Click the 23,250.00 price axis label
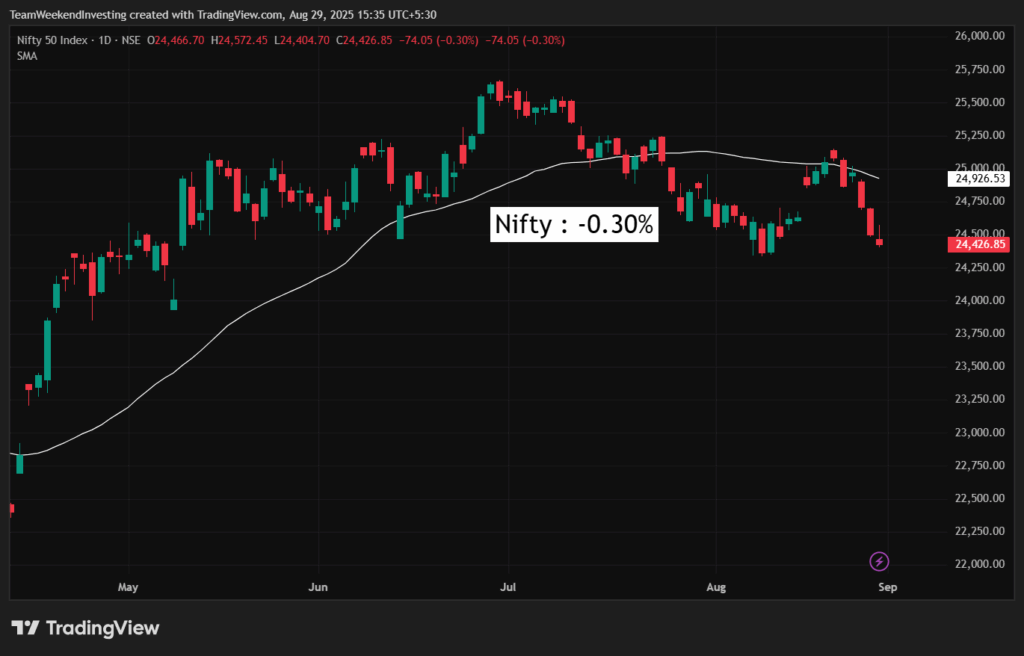This screenshot has width=1024, height=656. [980, 399]
